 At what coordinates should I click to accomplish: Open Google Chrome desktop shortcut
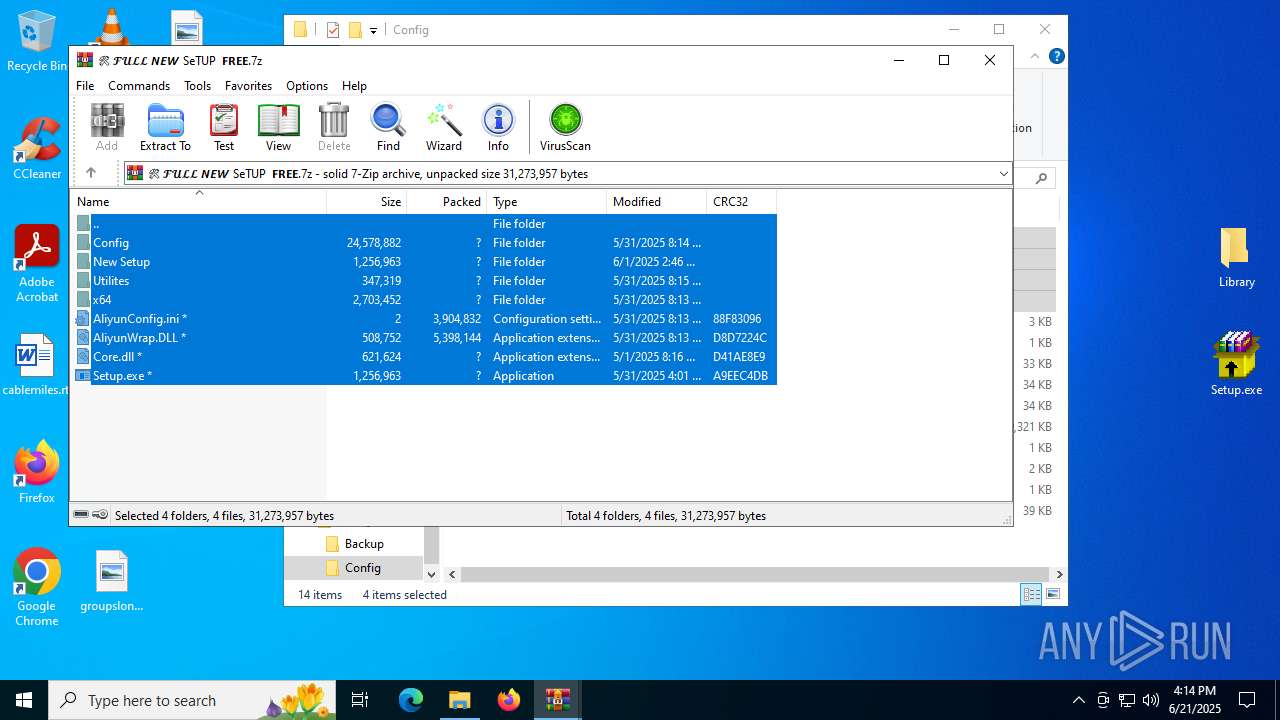(37, 588)
